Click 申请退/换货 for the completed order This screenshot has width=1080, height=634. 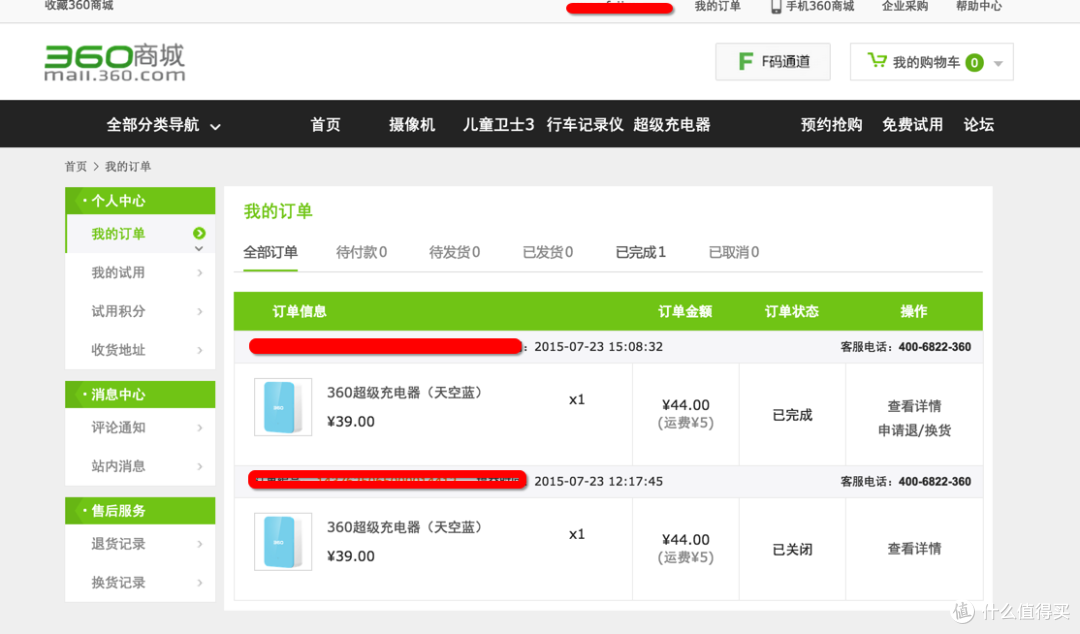coord(914,431)
